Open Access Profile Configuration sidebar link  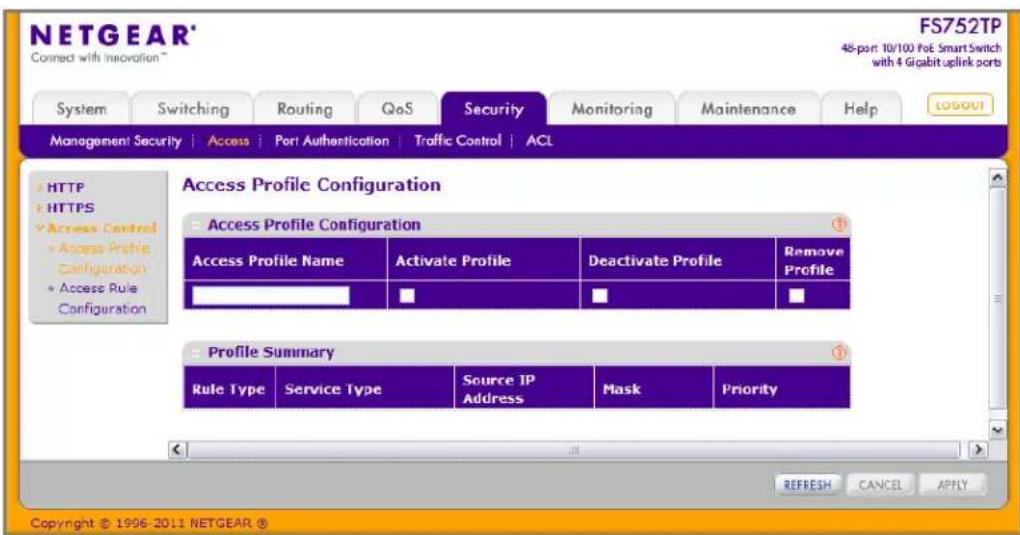(x=103, y=258)
